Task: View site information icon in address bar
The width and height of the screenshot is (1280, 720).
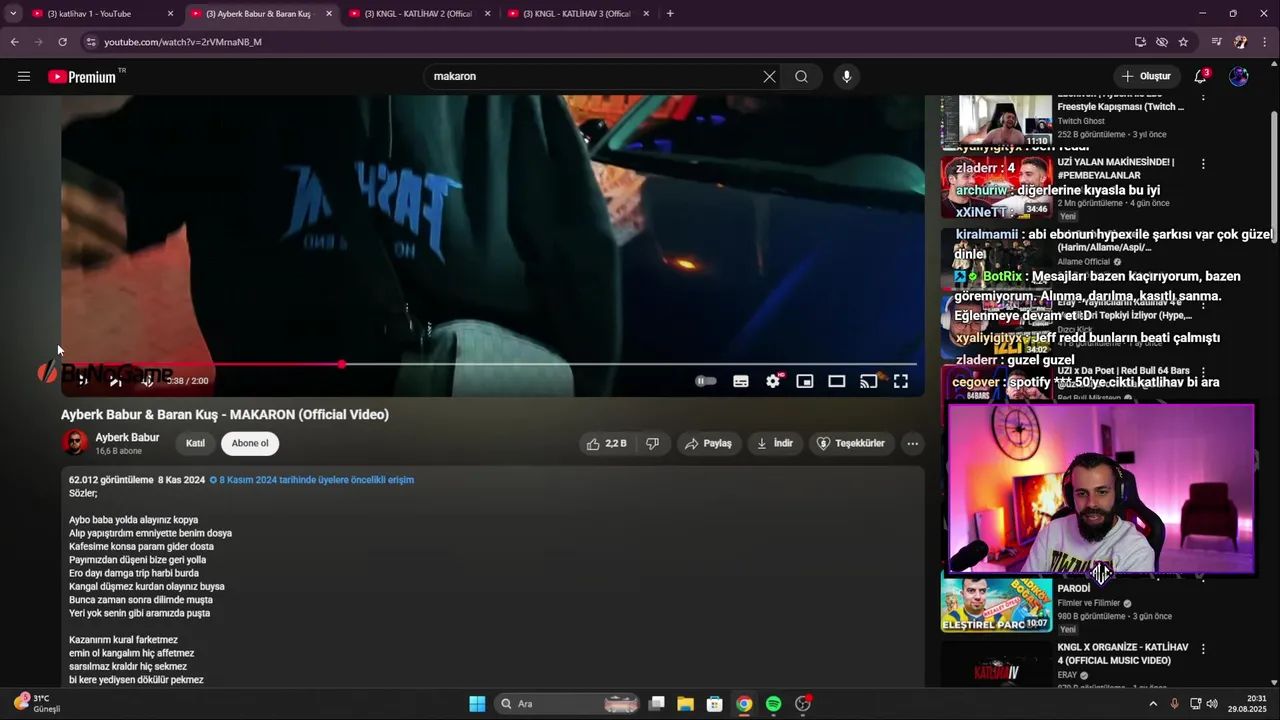Action: click(x=91, y=42)
